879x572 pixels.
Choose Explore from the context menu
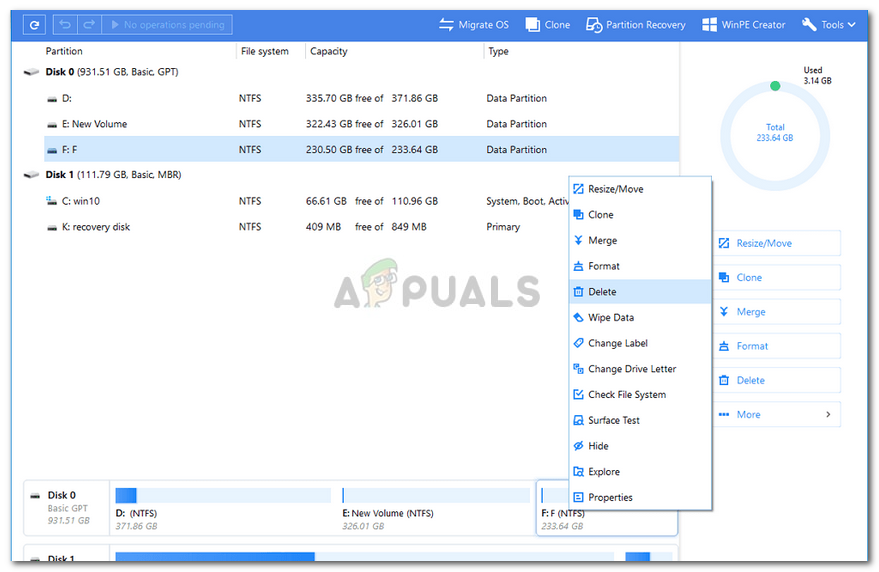(x=640, y=472)
